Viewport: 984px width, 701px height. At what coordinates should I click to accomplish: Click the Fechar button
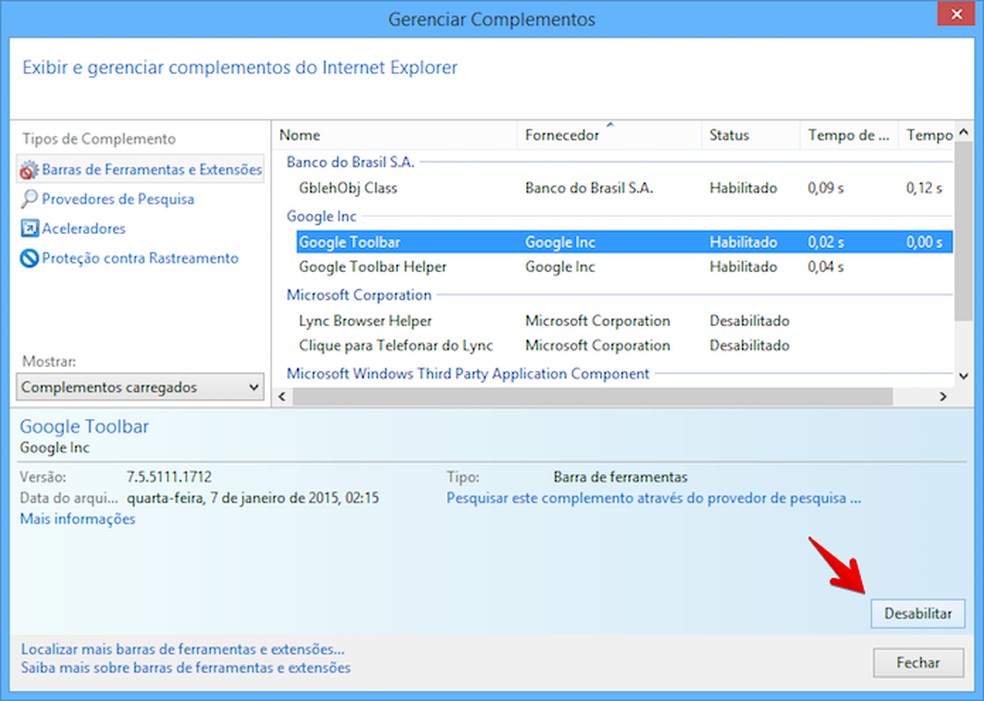918,663
